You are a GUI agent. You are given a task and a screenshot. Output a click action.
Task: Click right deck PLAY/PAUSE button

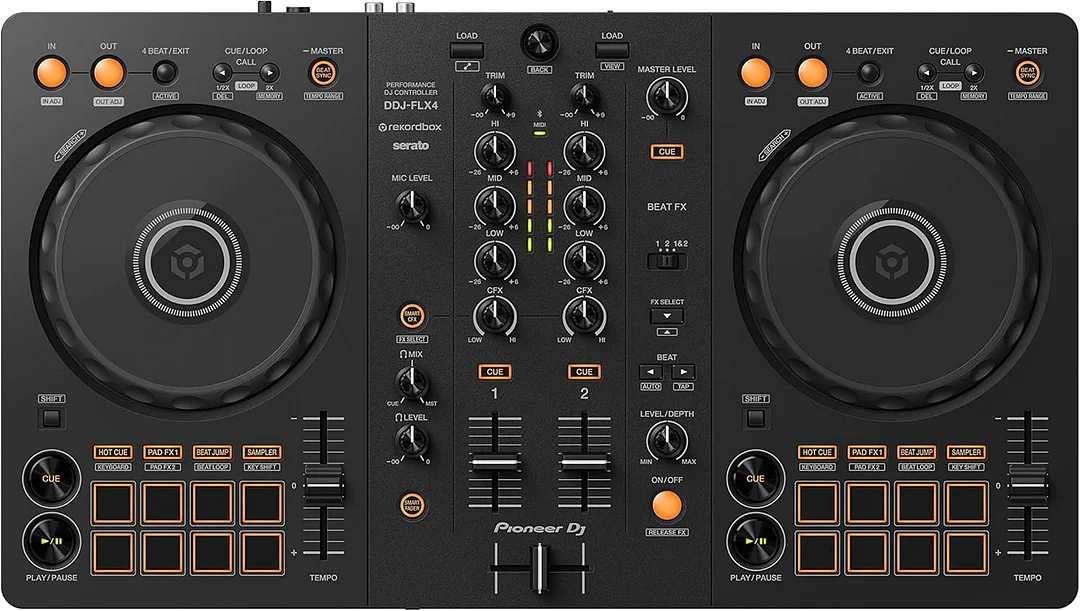click(x=756, y=541)
